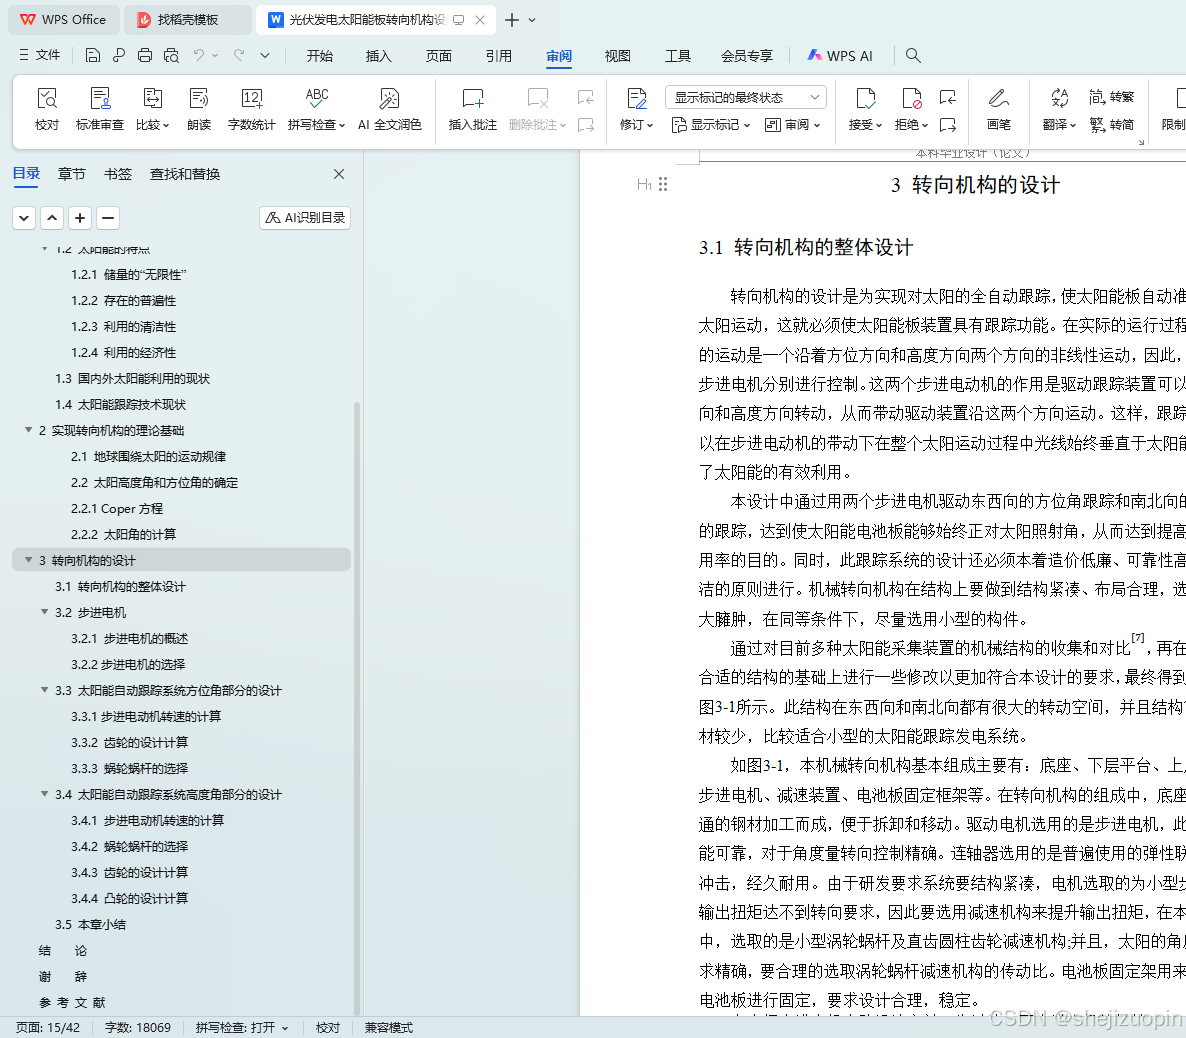Image resolution: width=1186 pixels, height=1038 pixels.
Task: Open 审阅 pane dropdown
Action: [792, 125]
